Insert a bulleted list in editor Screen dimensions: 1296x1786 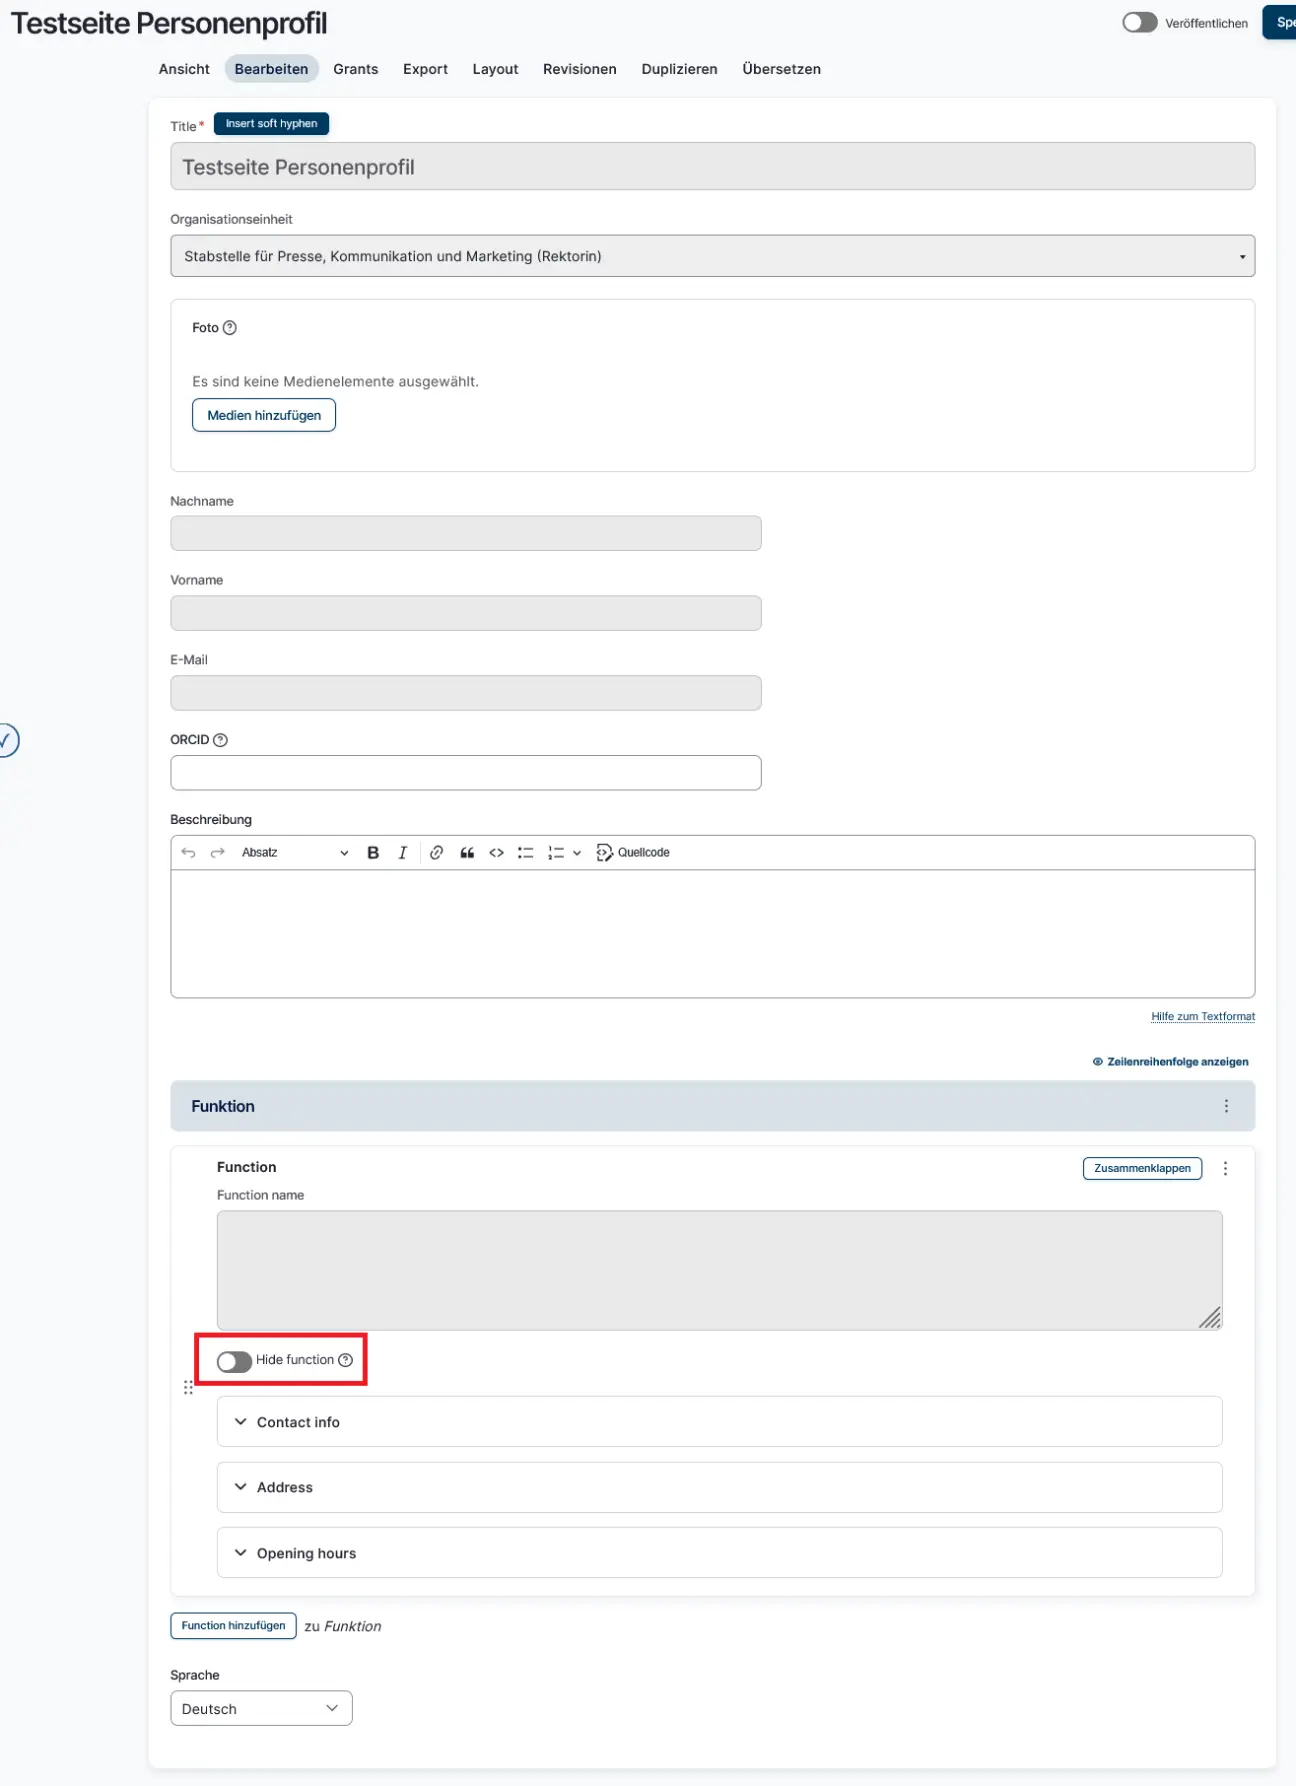[x=525, y=853]
